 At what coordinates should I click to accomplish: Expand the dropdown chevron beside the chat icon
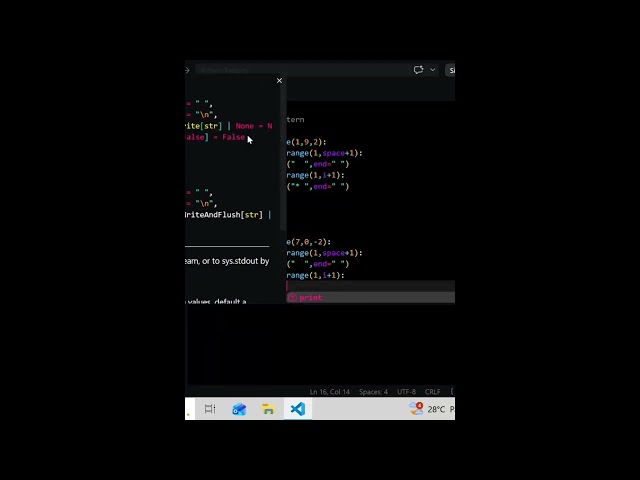pos(433,70)
